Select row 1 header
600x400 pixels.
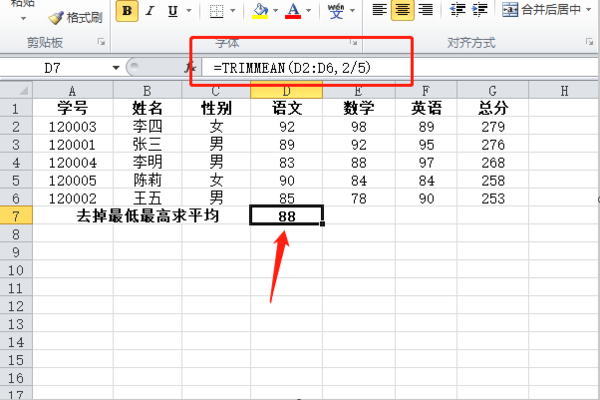coord(16,109)
